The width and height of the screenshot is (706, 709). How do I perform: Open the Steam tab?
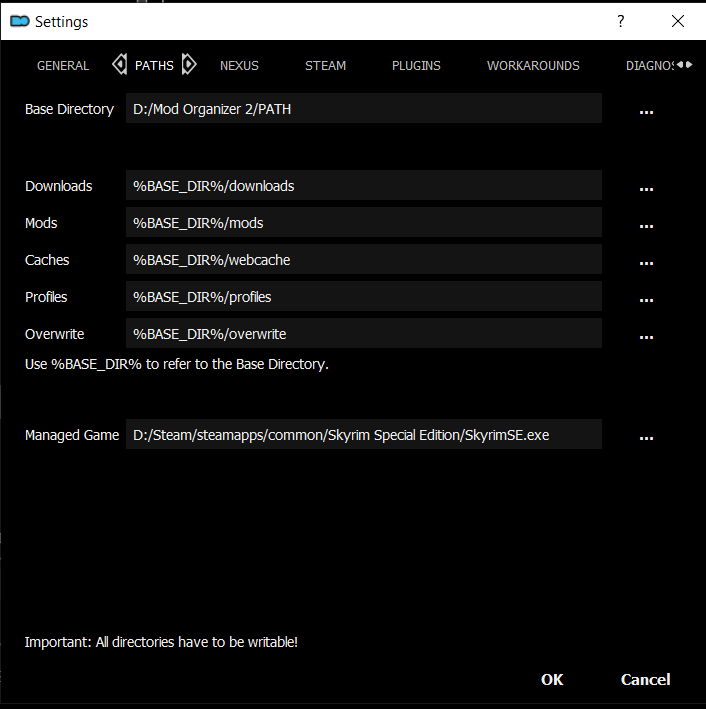pyautogui.click(x=325, y=66)
